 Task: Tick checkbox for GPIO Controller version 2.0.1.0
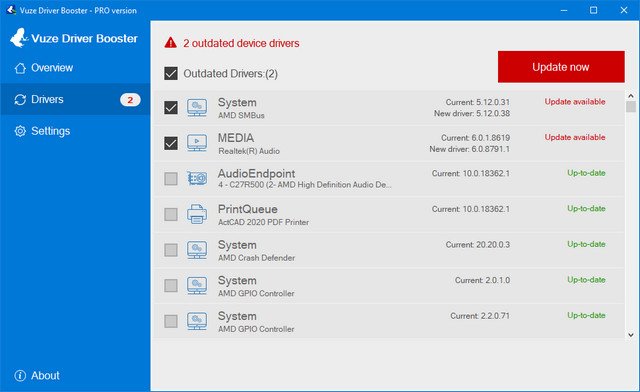(x=171, y=285)
